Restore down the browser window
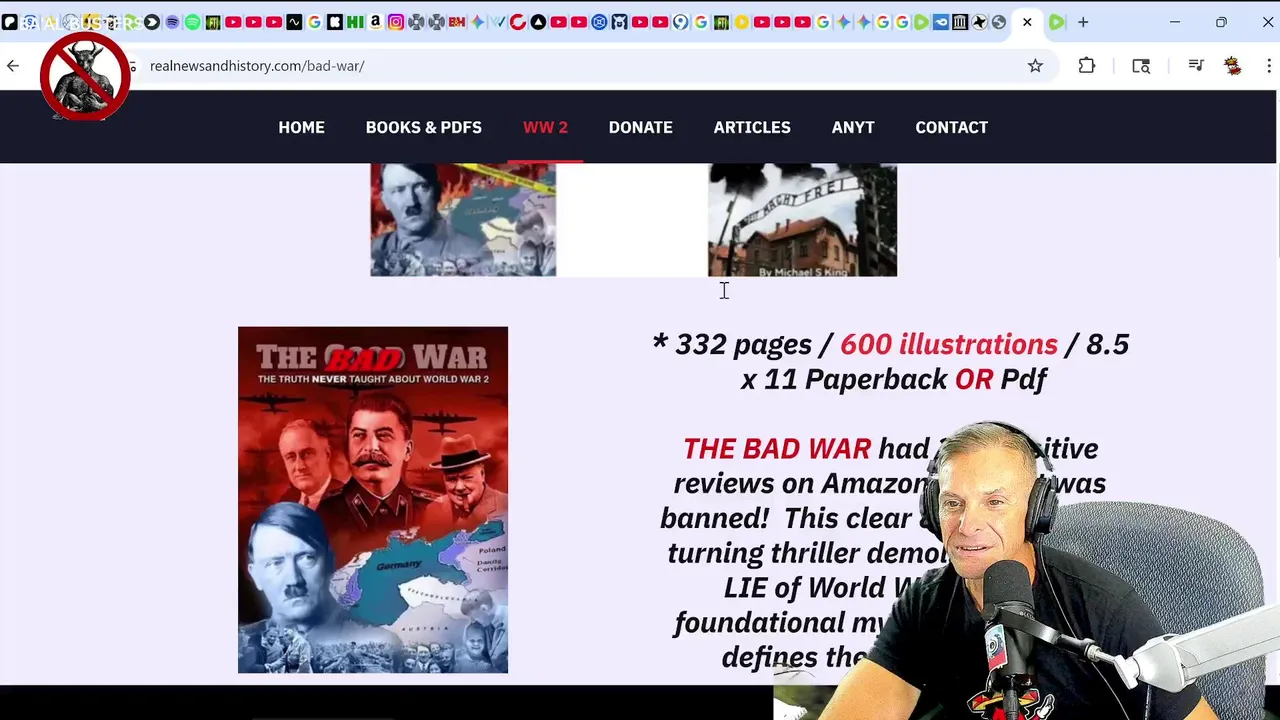Image resolution: width=1280 pixels, height=720 pixels. (x=1221, y=22)
